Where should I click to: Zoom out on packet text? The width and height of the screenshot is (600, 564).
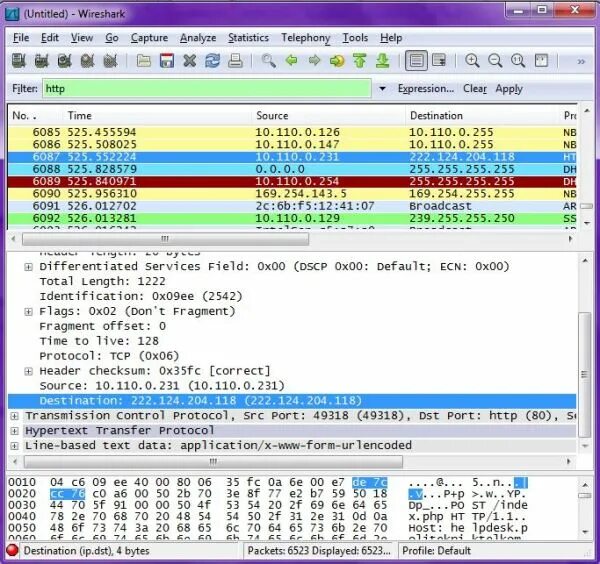pyautogui.click(x=495, y=61)
